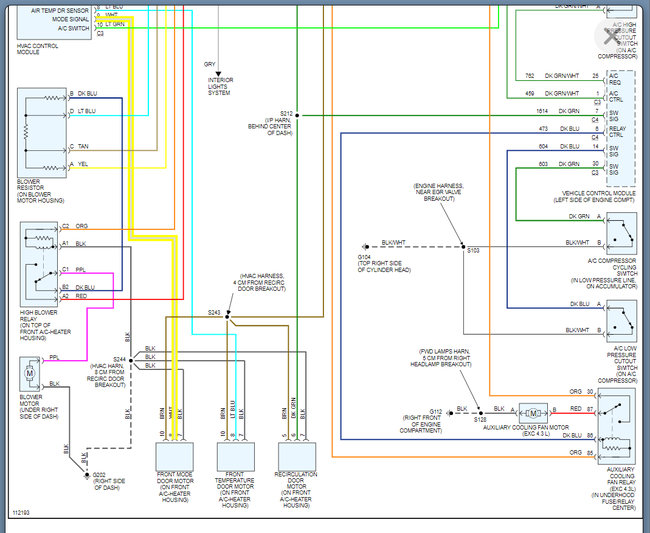Click the front mode door motor connector box
The image size is (650, 533).
[x=174, y=456]
